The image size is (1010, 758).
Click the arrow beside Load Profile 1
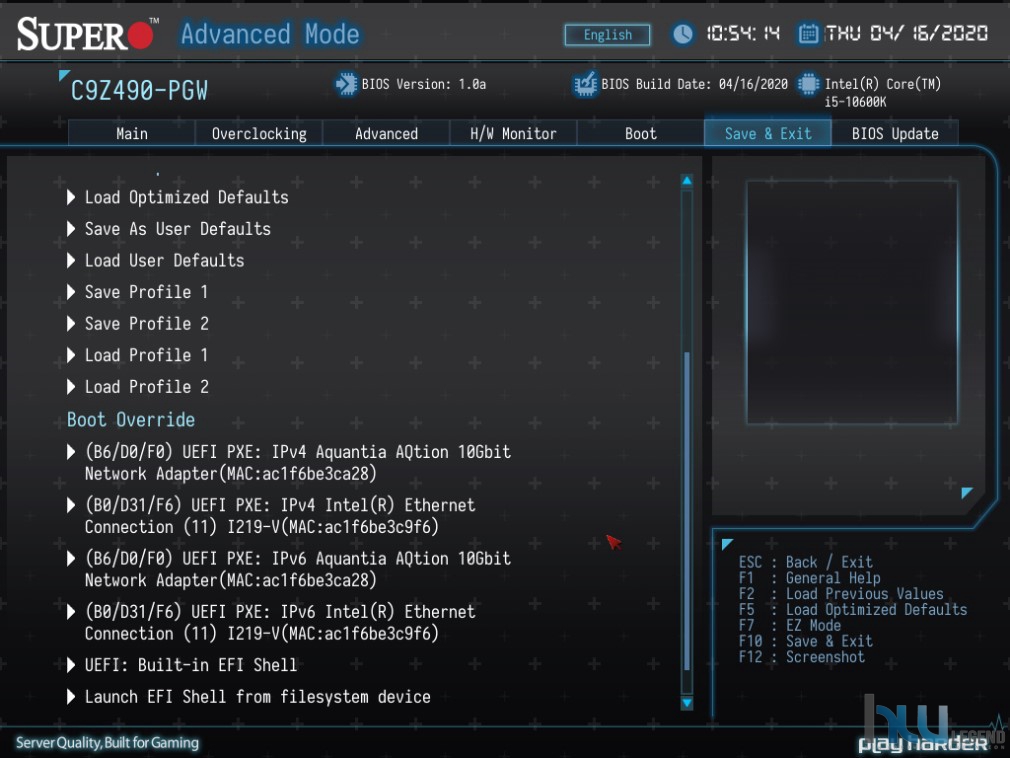tap(71, 355)
